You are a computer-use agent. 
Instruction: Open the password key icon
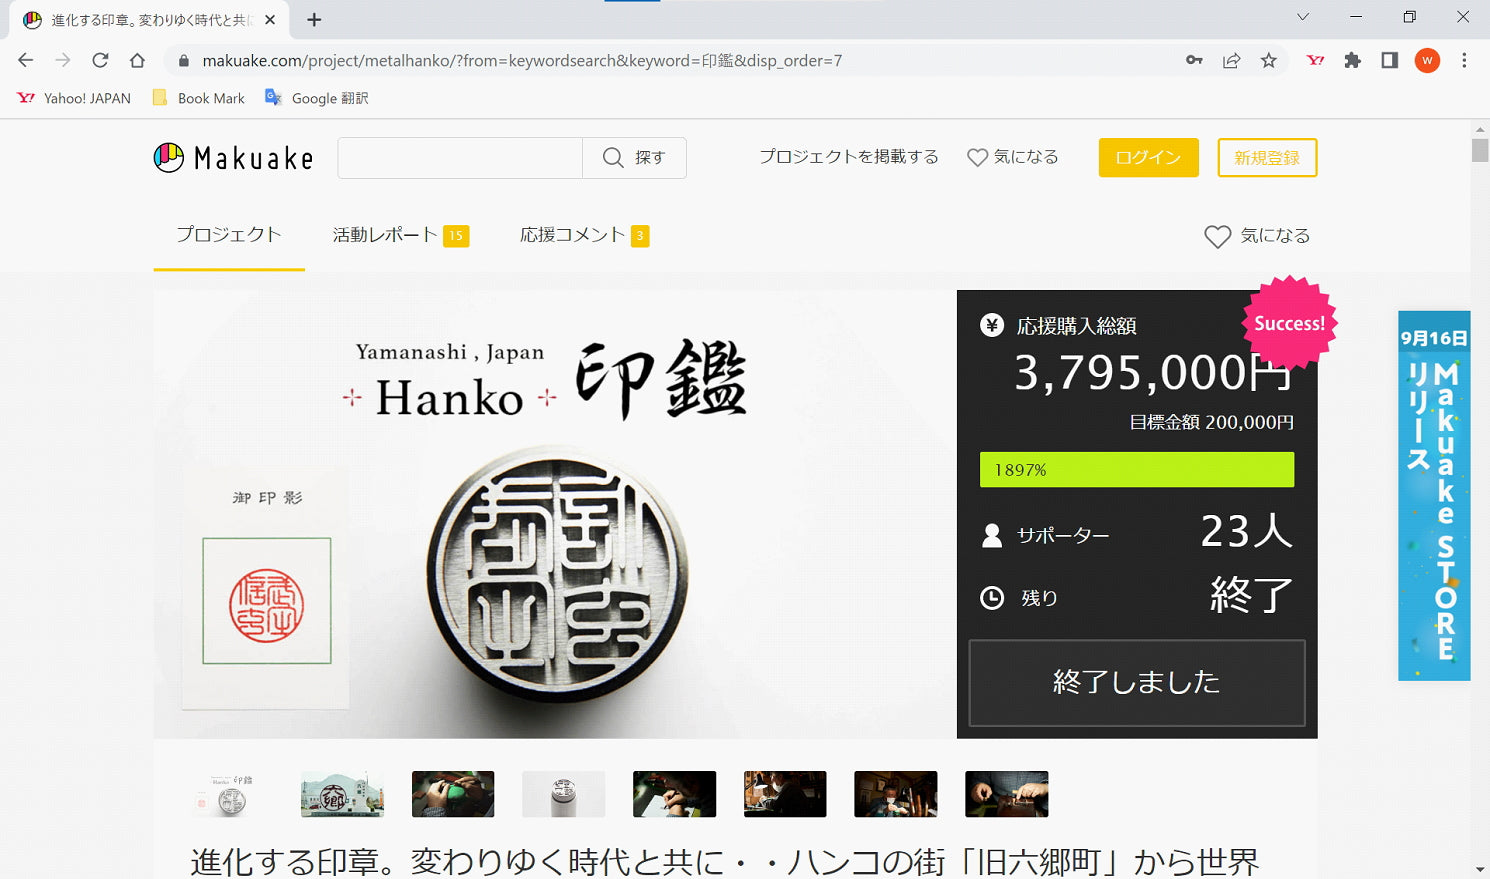coord(1194,60)
